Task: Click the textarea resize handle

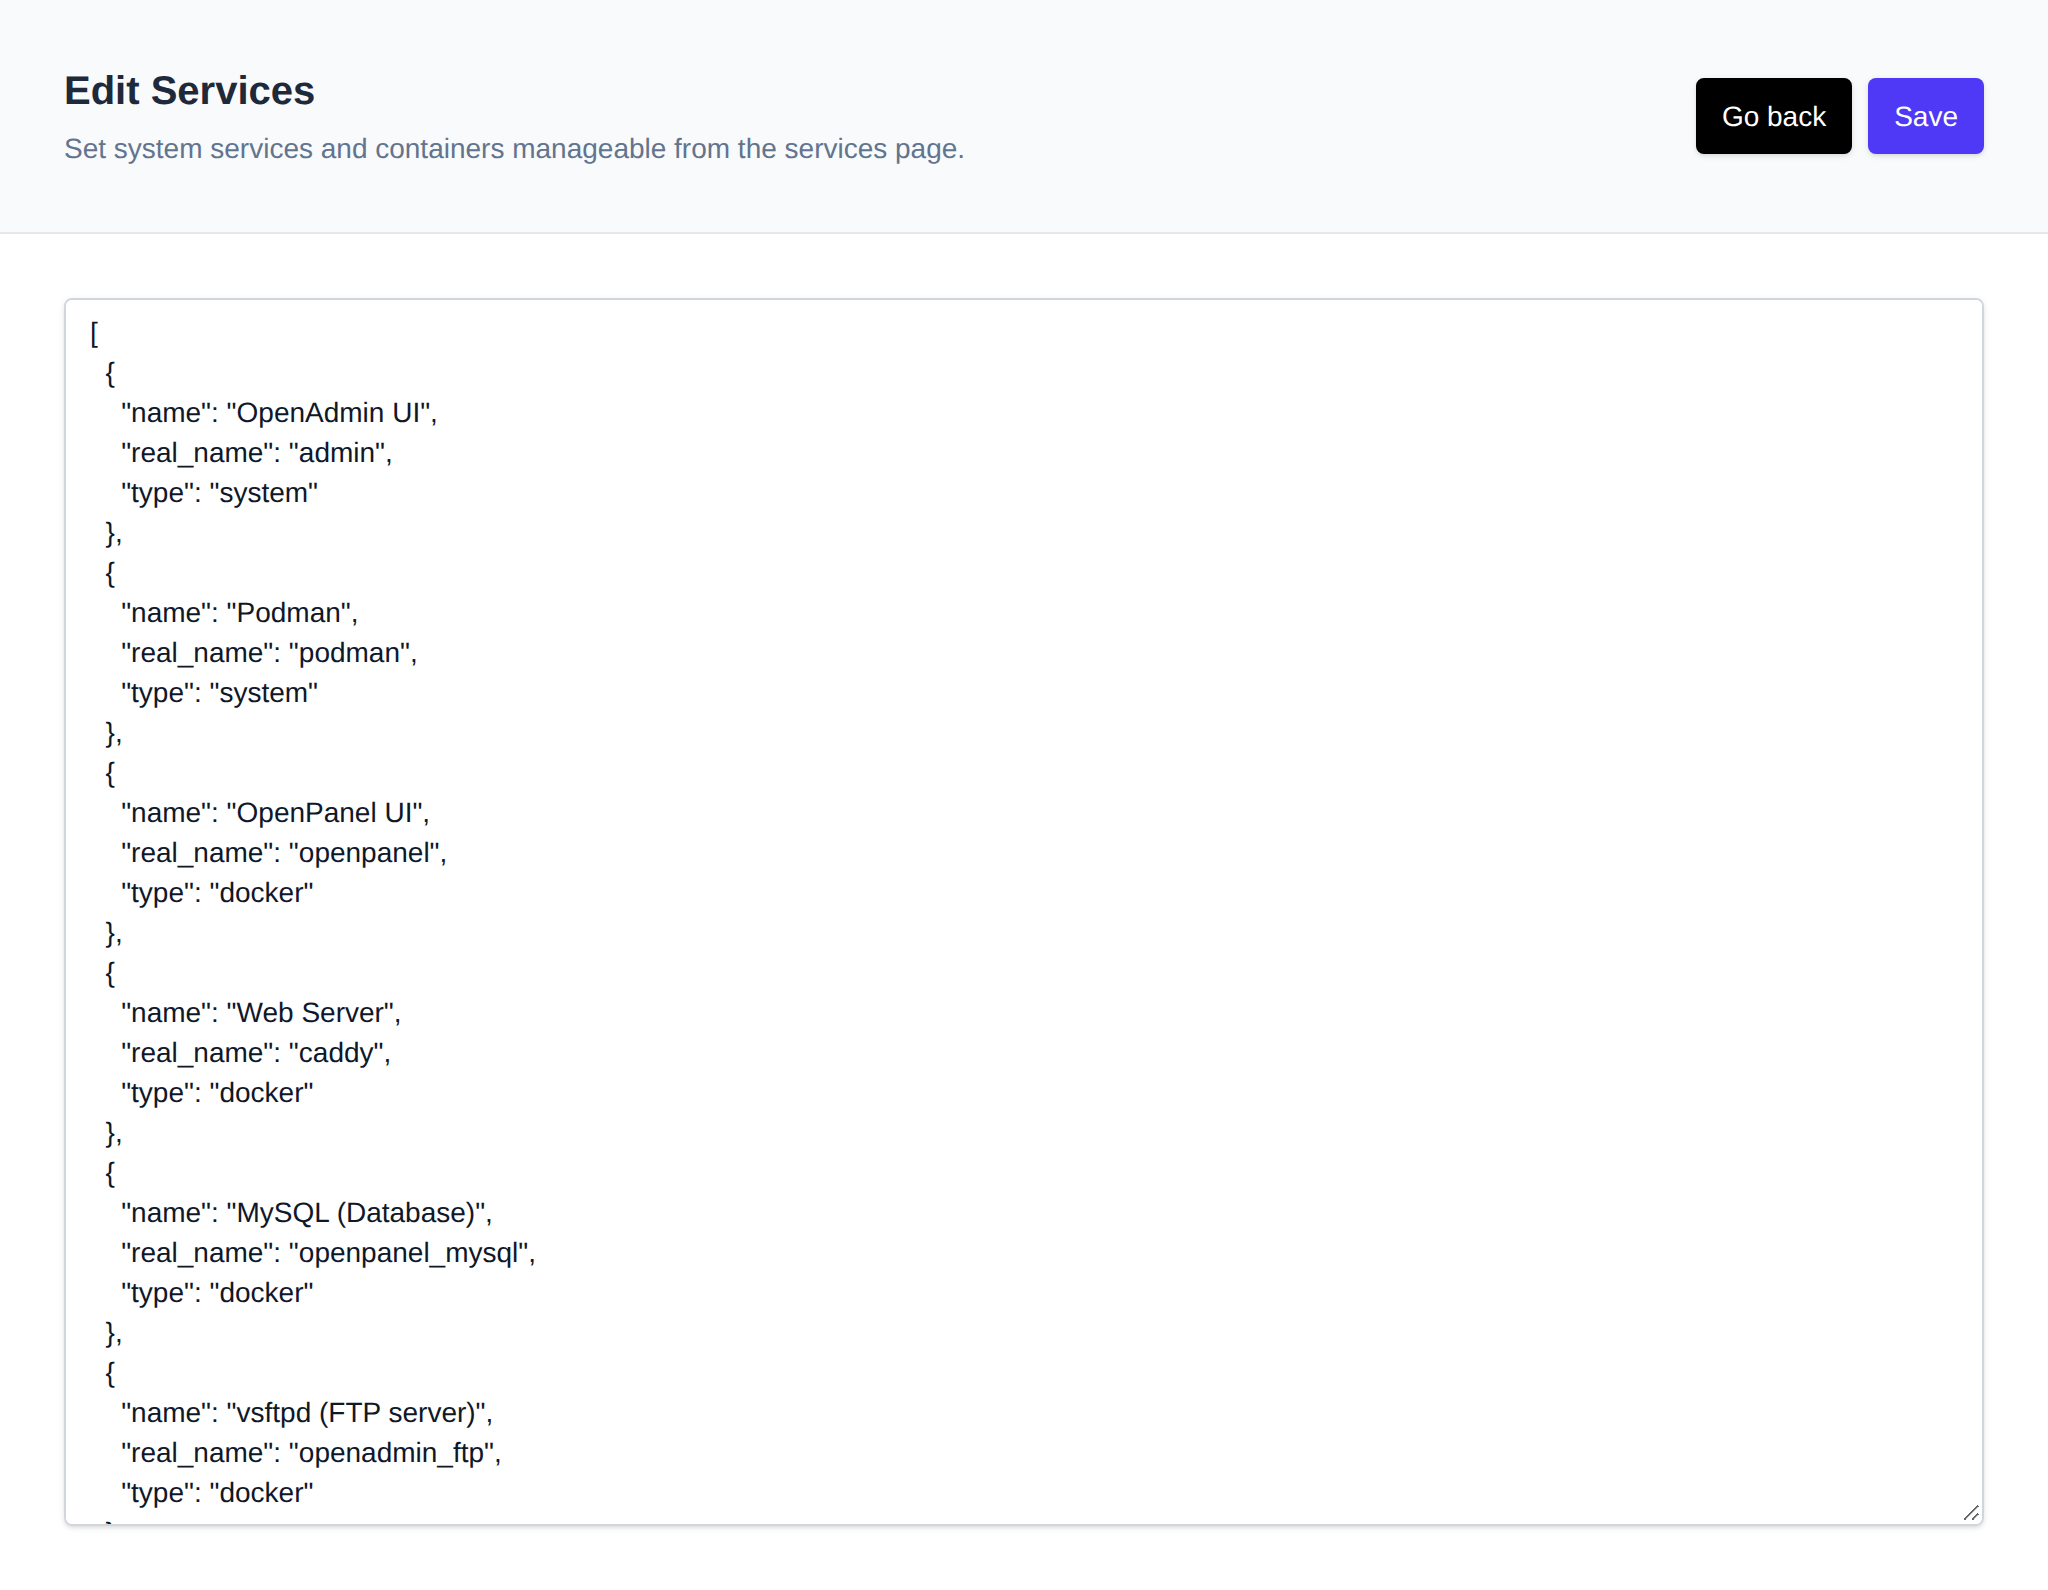Action: coord(1971,1513)
